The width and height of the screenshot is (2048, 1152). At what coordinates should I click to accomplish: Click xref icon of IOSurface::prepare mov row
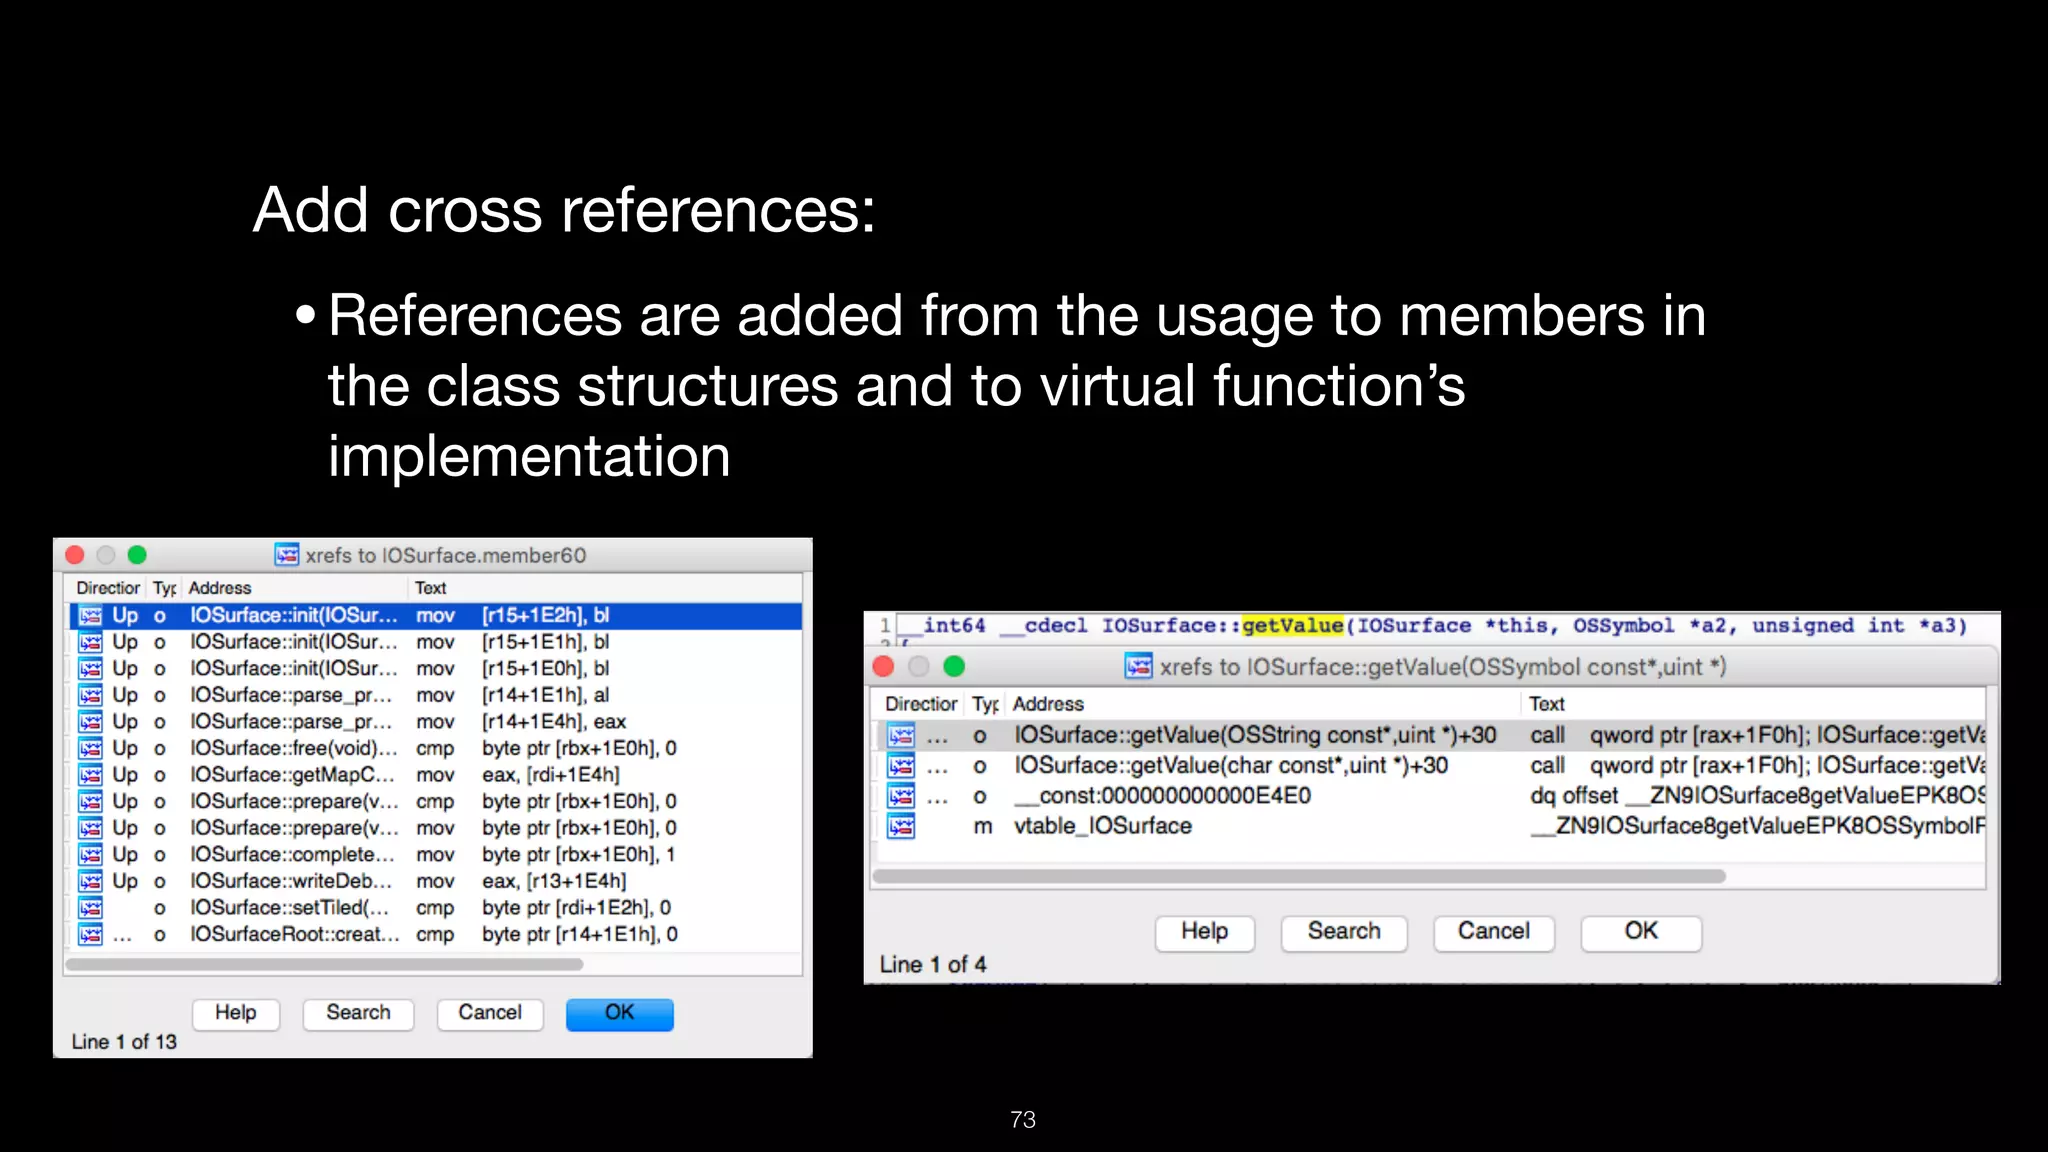pos(90,828)
